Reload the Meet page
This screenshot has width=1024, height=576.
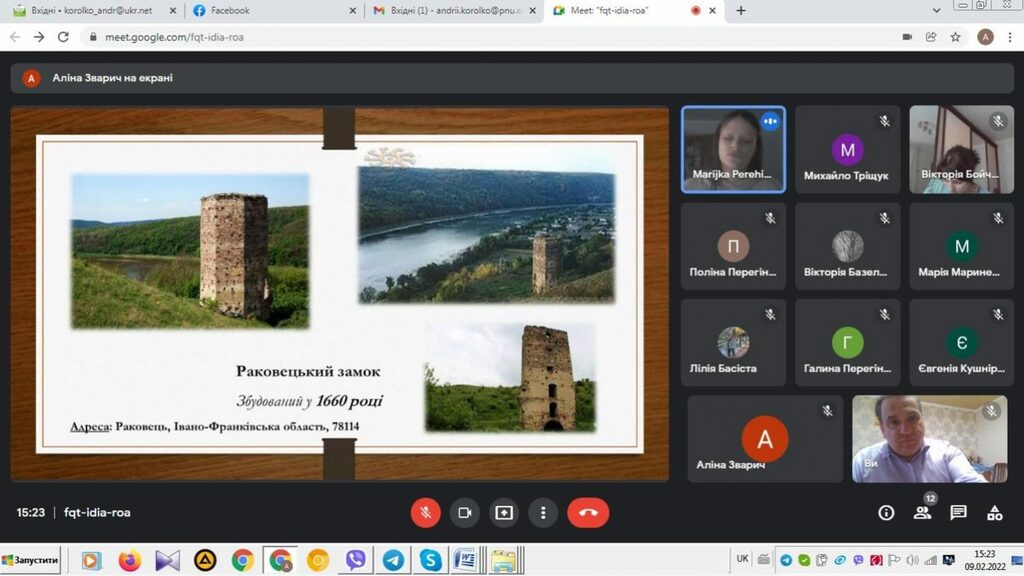pyautogui.click(x=63, y=37)
